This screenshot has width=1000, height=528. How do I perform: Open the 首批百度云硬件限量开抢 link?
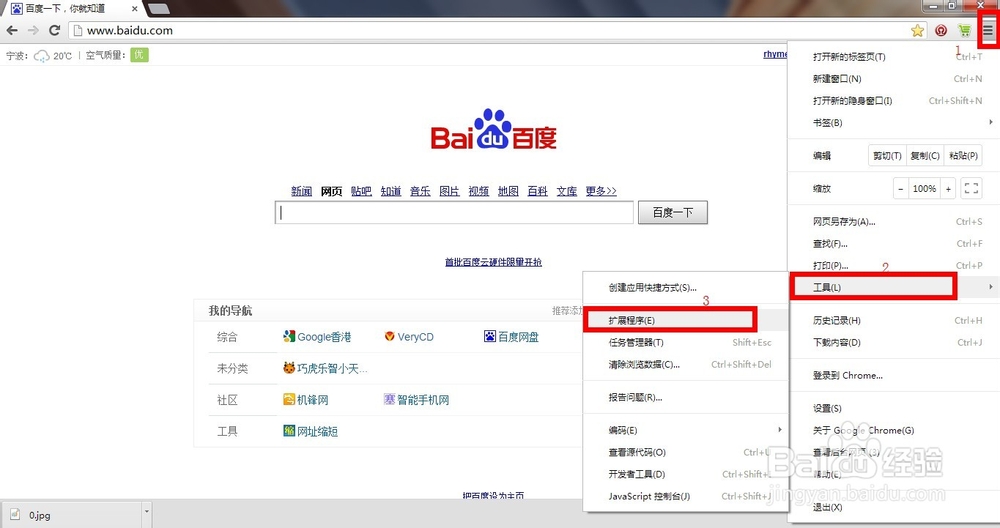click(x=494, y=262)
